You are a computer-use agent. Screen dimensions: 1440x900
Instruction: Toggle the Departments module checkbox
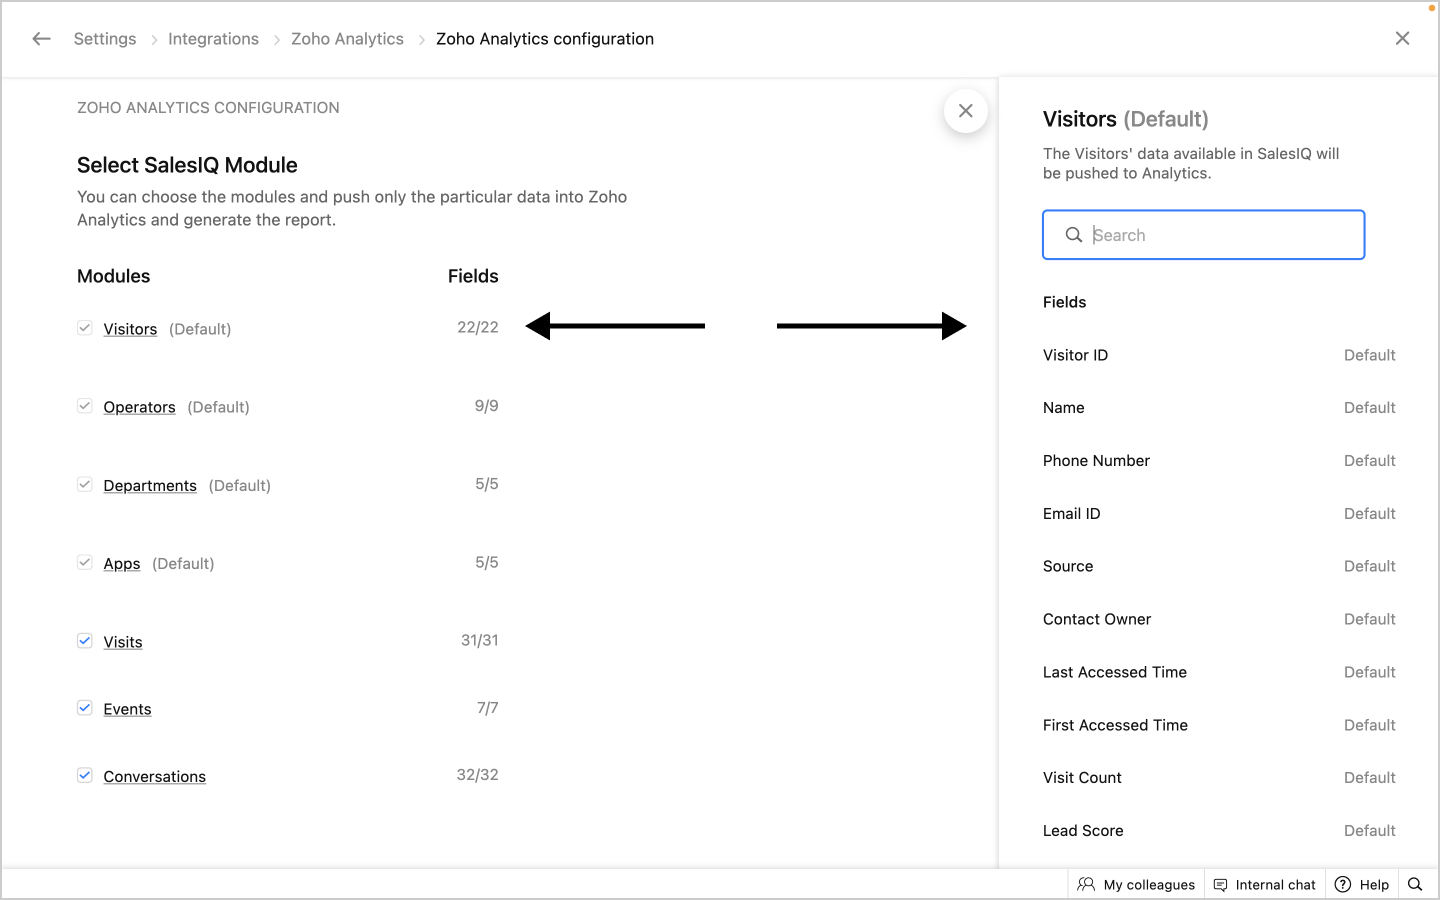coord(85,484)
